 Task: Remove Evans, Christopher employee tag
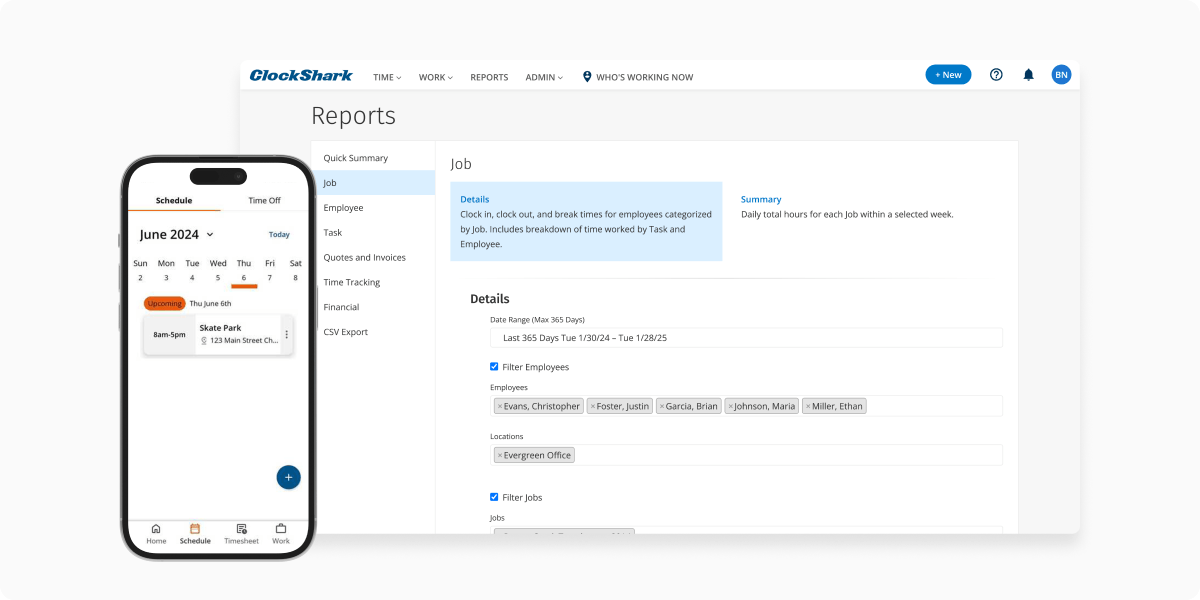click(500, 406)
